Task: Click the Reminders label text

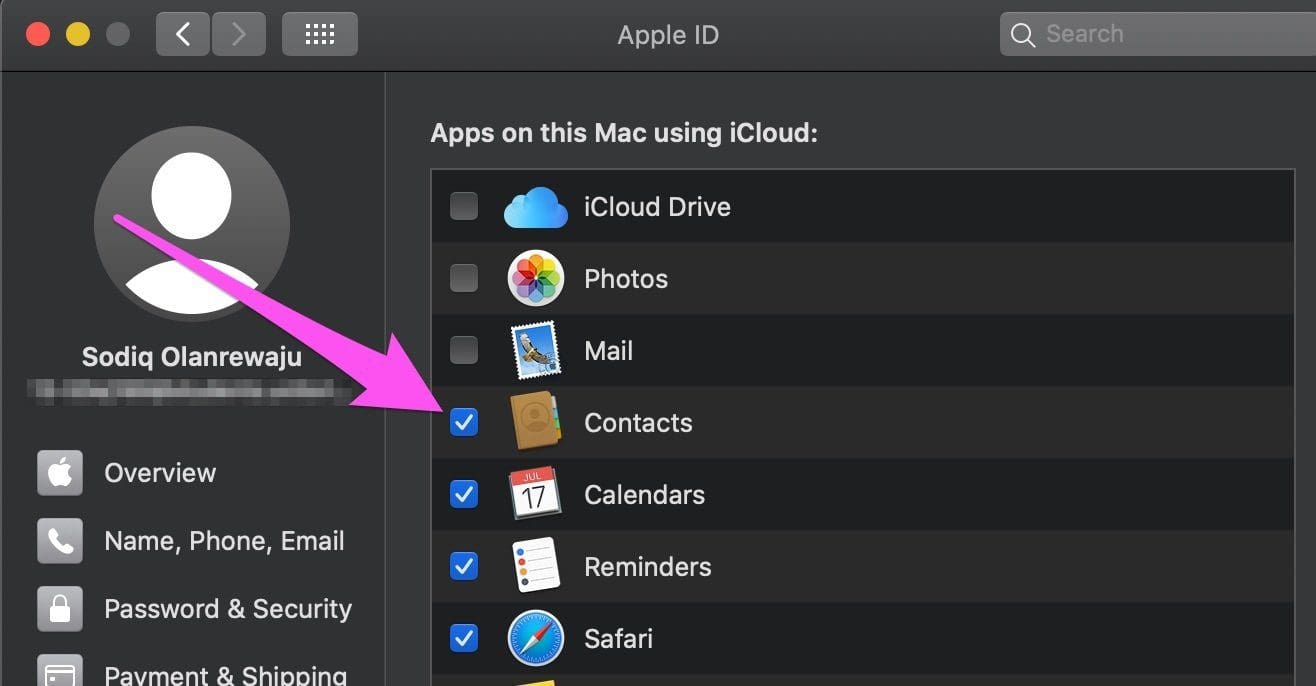Action: [648, 567]
